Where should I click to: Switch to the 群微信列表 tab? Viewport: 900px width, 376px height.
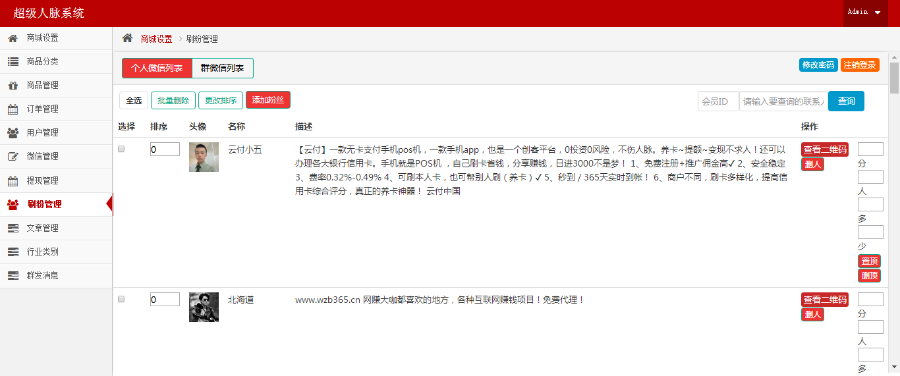tap(222, 68)
